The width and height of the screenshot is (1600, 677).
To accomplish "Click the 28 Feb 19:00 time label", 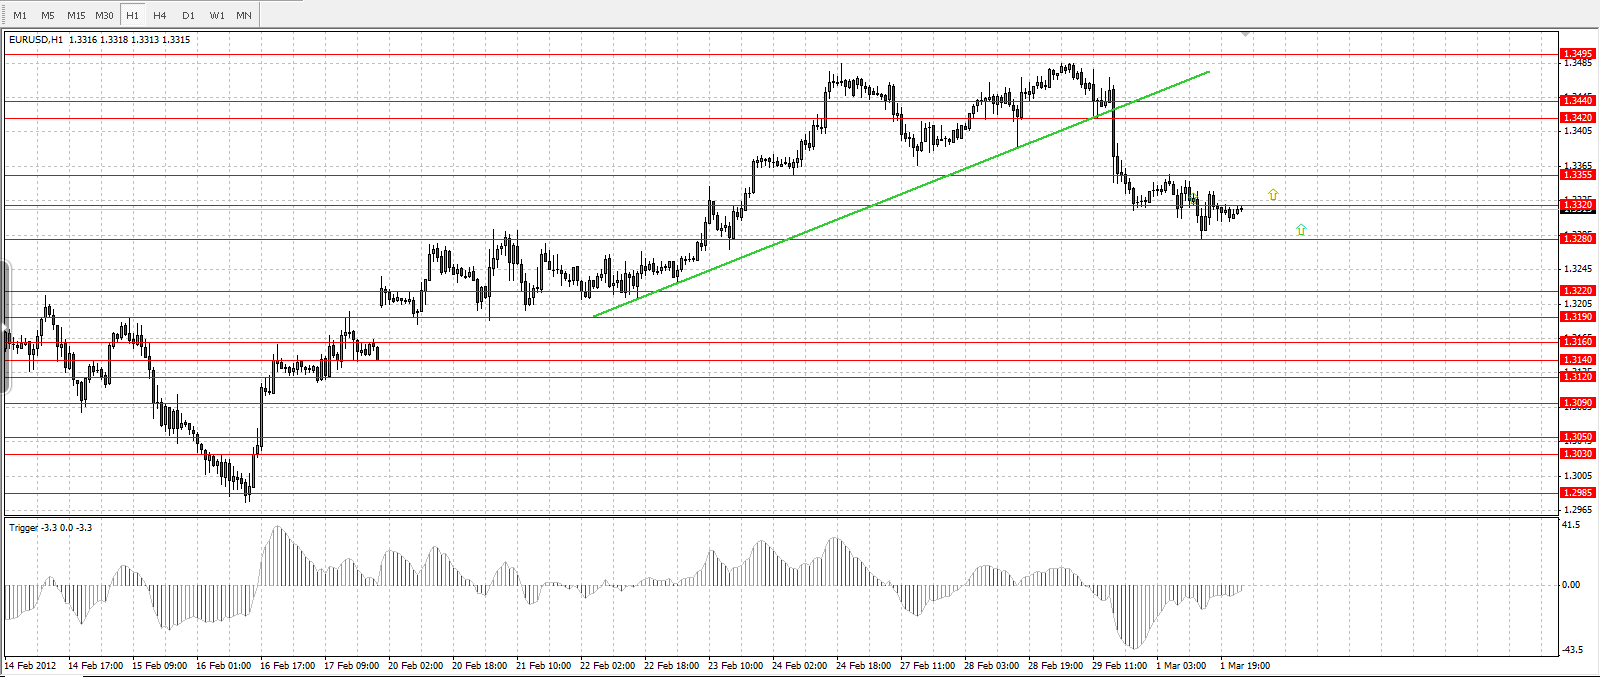I will (1056, 666).
